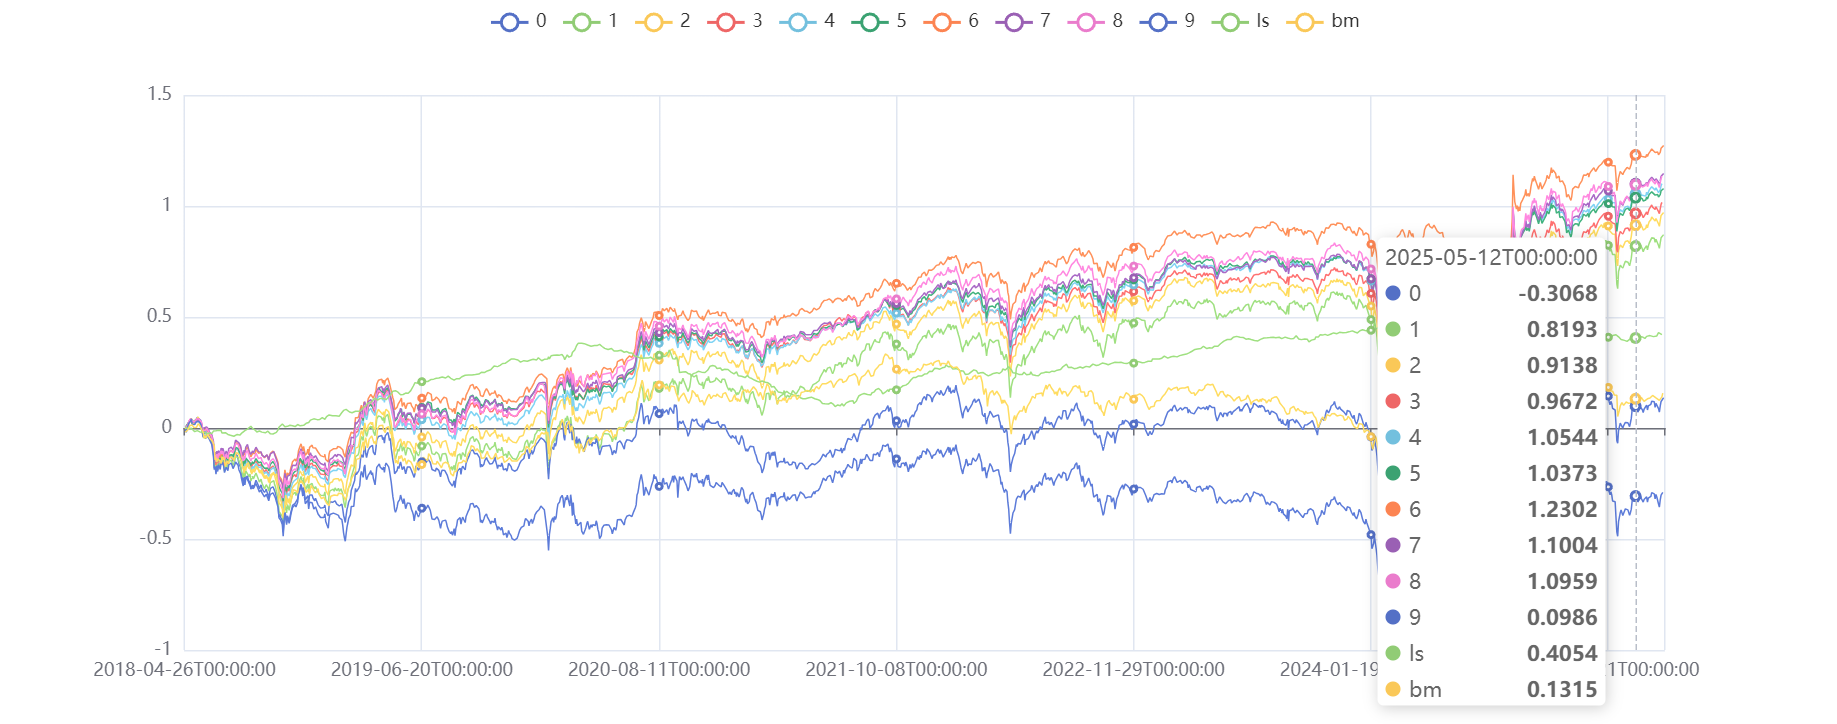Click the 2018-04-26 start date label
The height and width of the screenshot is (724, 1837).
tap(184, 670)
